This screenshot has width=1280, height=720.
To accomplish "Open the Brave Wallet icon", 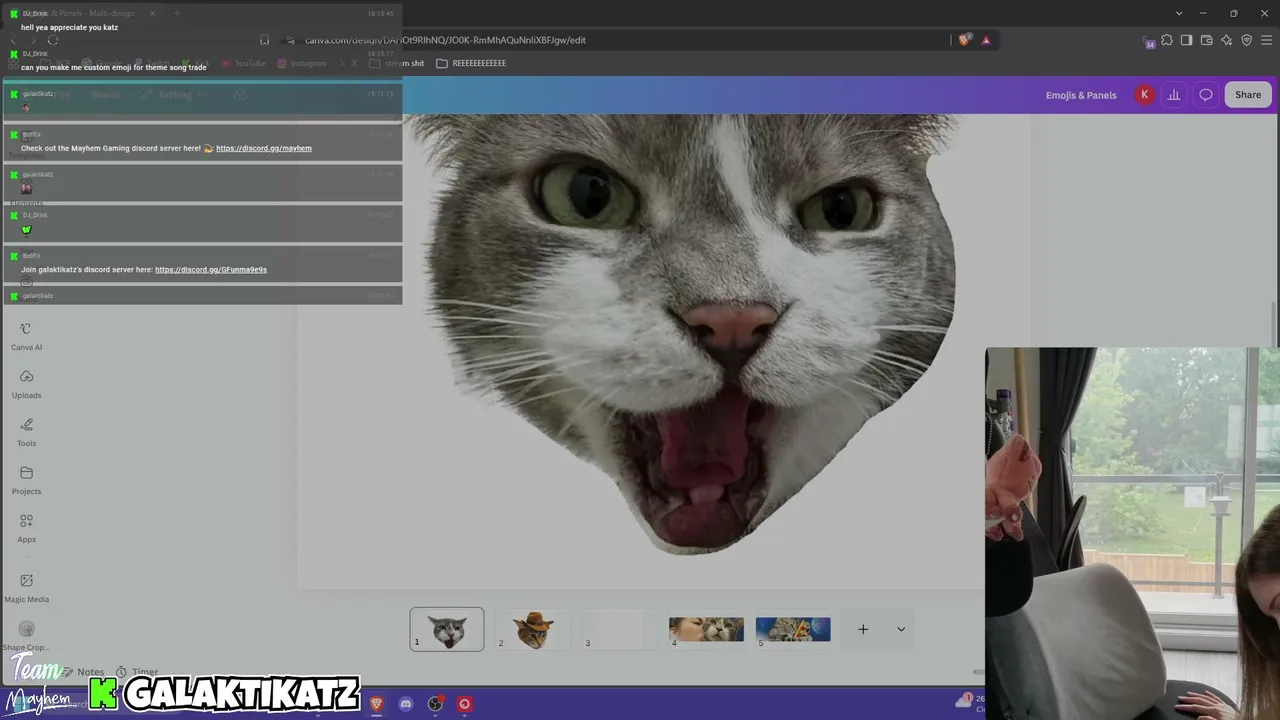I will click(1206, 40).
